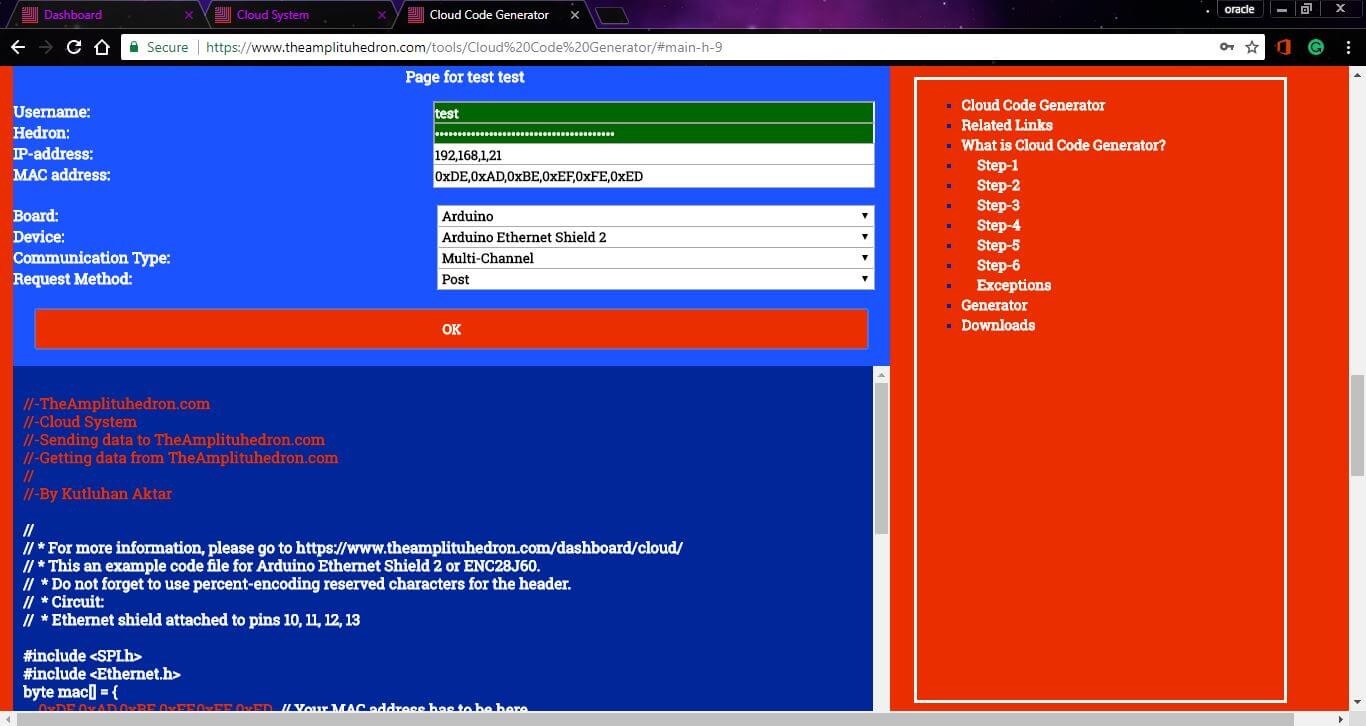Image resolution: width=1366 pixels, height=726 pixels.
Task: Go to Step-3 in the sidebar
Action: click(998, 205)
